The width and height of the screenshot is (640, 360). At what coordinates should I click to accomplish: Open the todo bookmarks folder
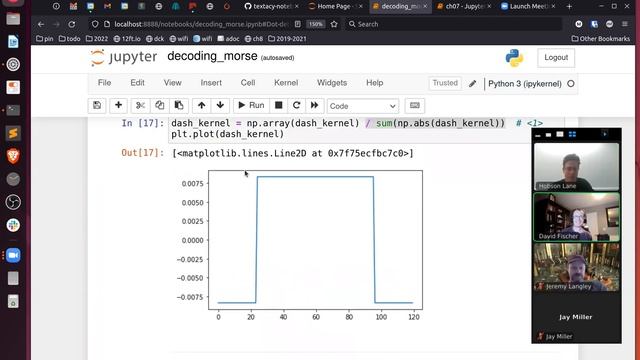point(69,39)
